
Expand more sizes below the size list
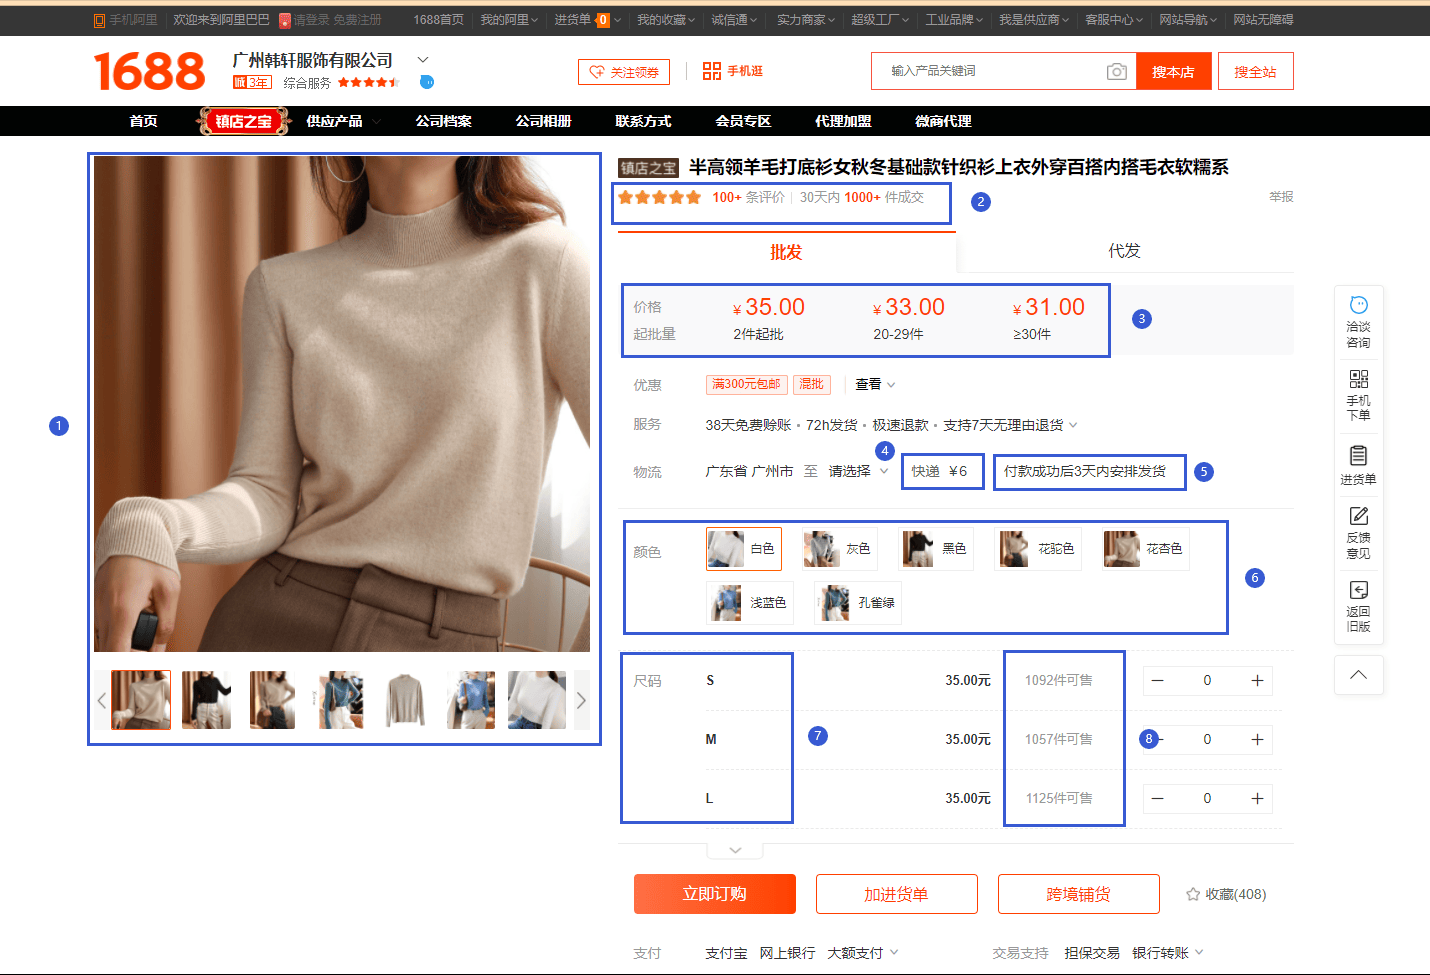click(735, 850)
